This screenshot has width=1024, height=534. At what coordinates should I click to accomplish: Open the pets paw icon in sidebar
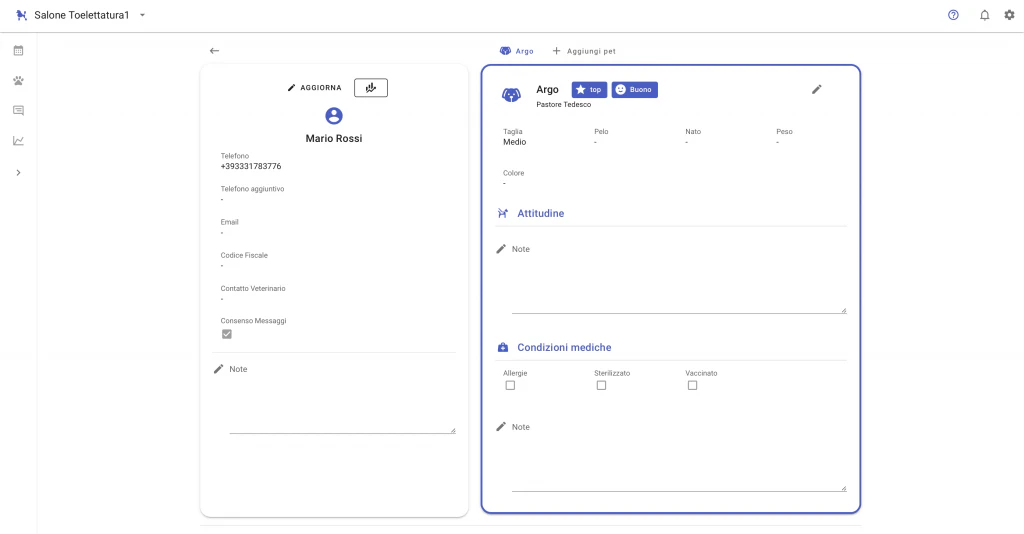click(x=18, y=80)
